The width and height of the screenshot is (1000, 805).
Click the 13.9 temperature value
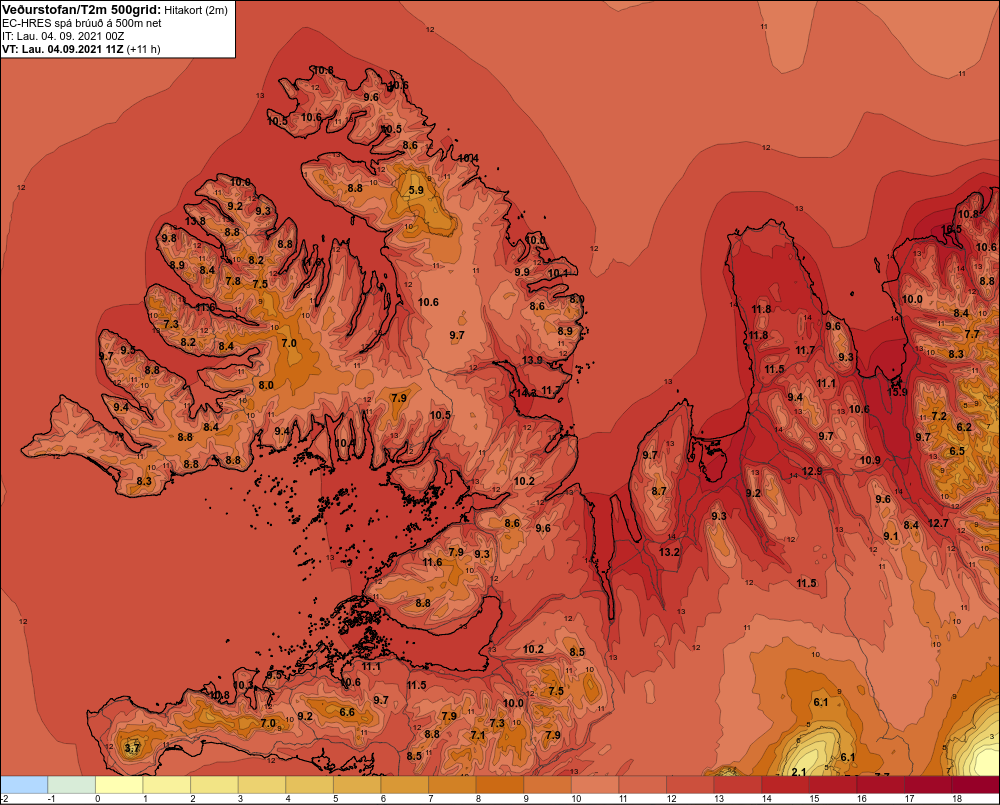532,360
